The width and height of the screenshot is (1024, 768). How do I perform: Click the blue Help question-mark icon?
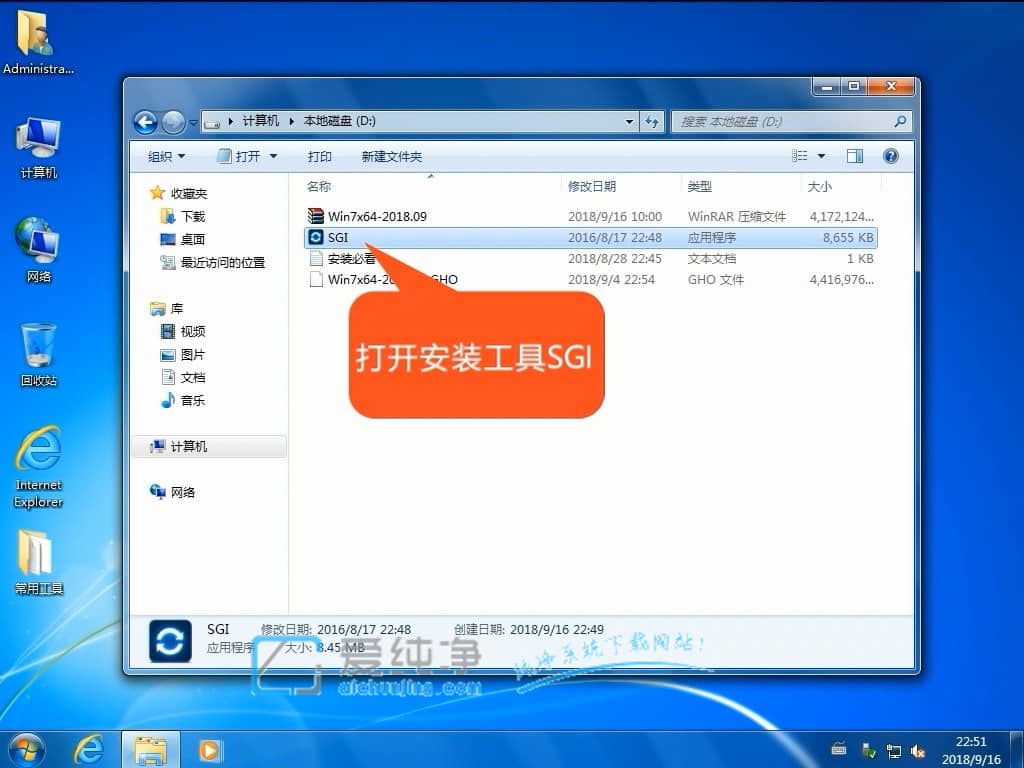889,156
